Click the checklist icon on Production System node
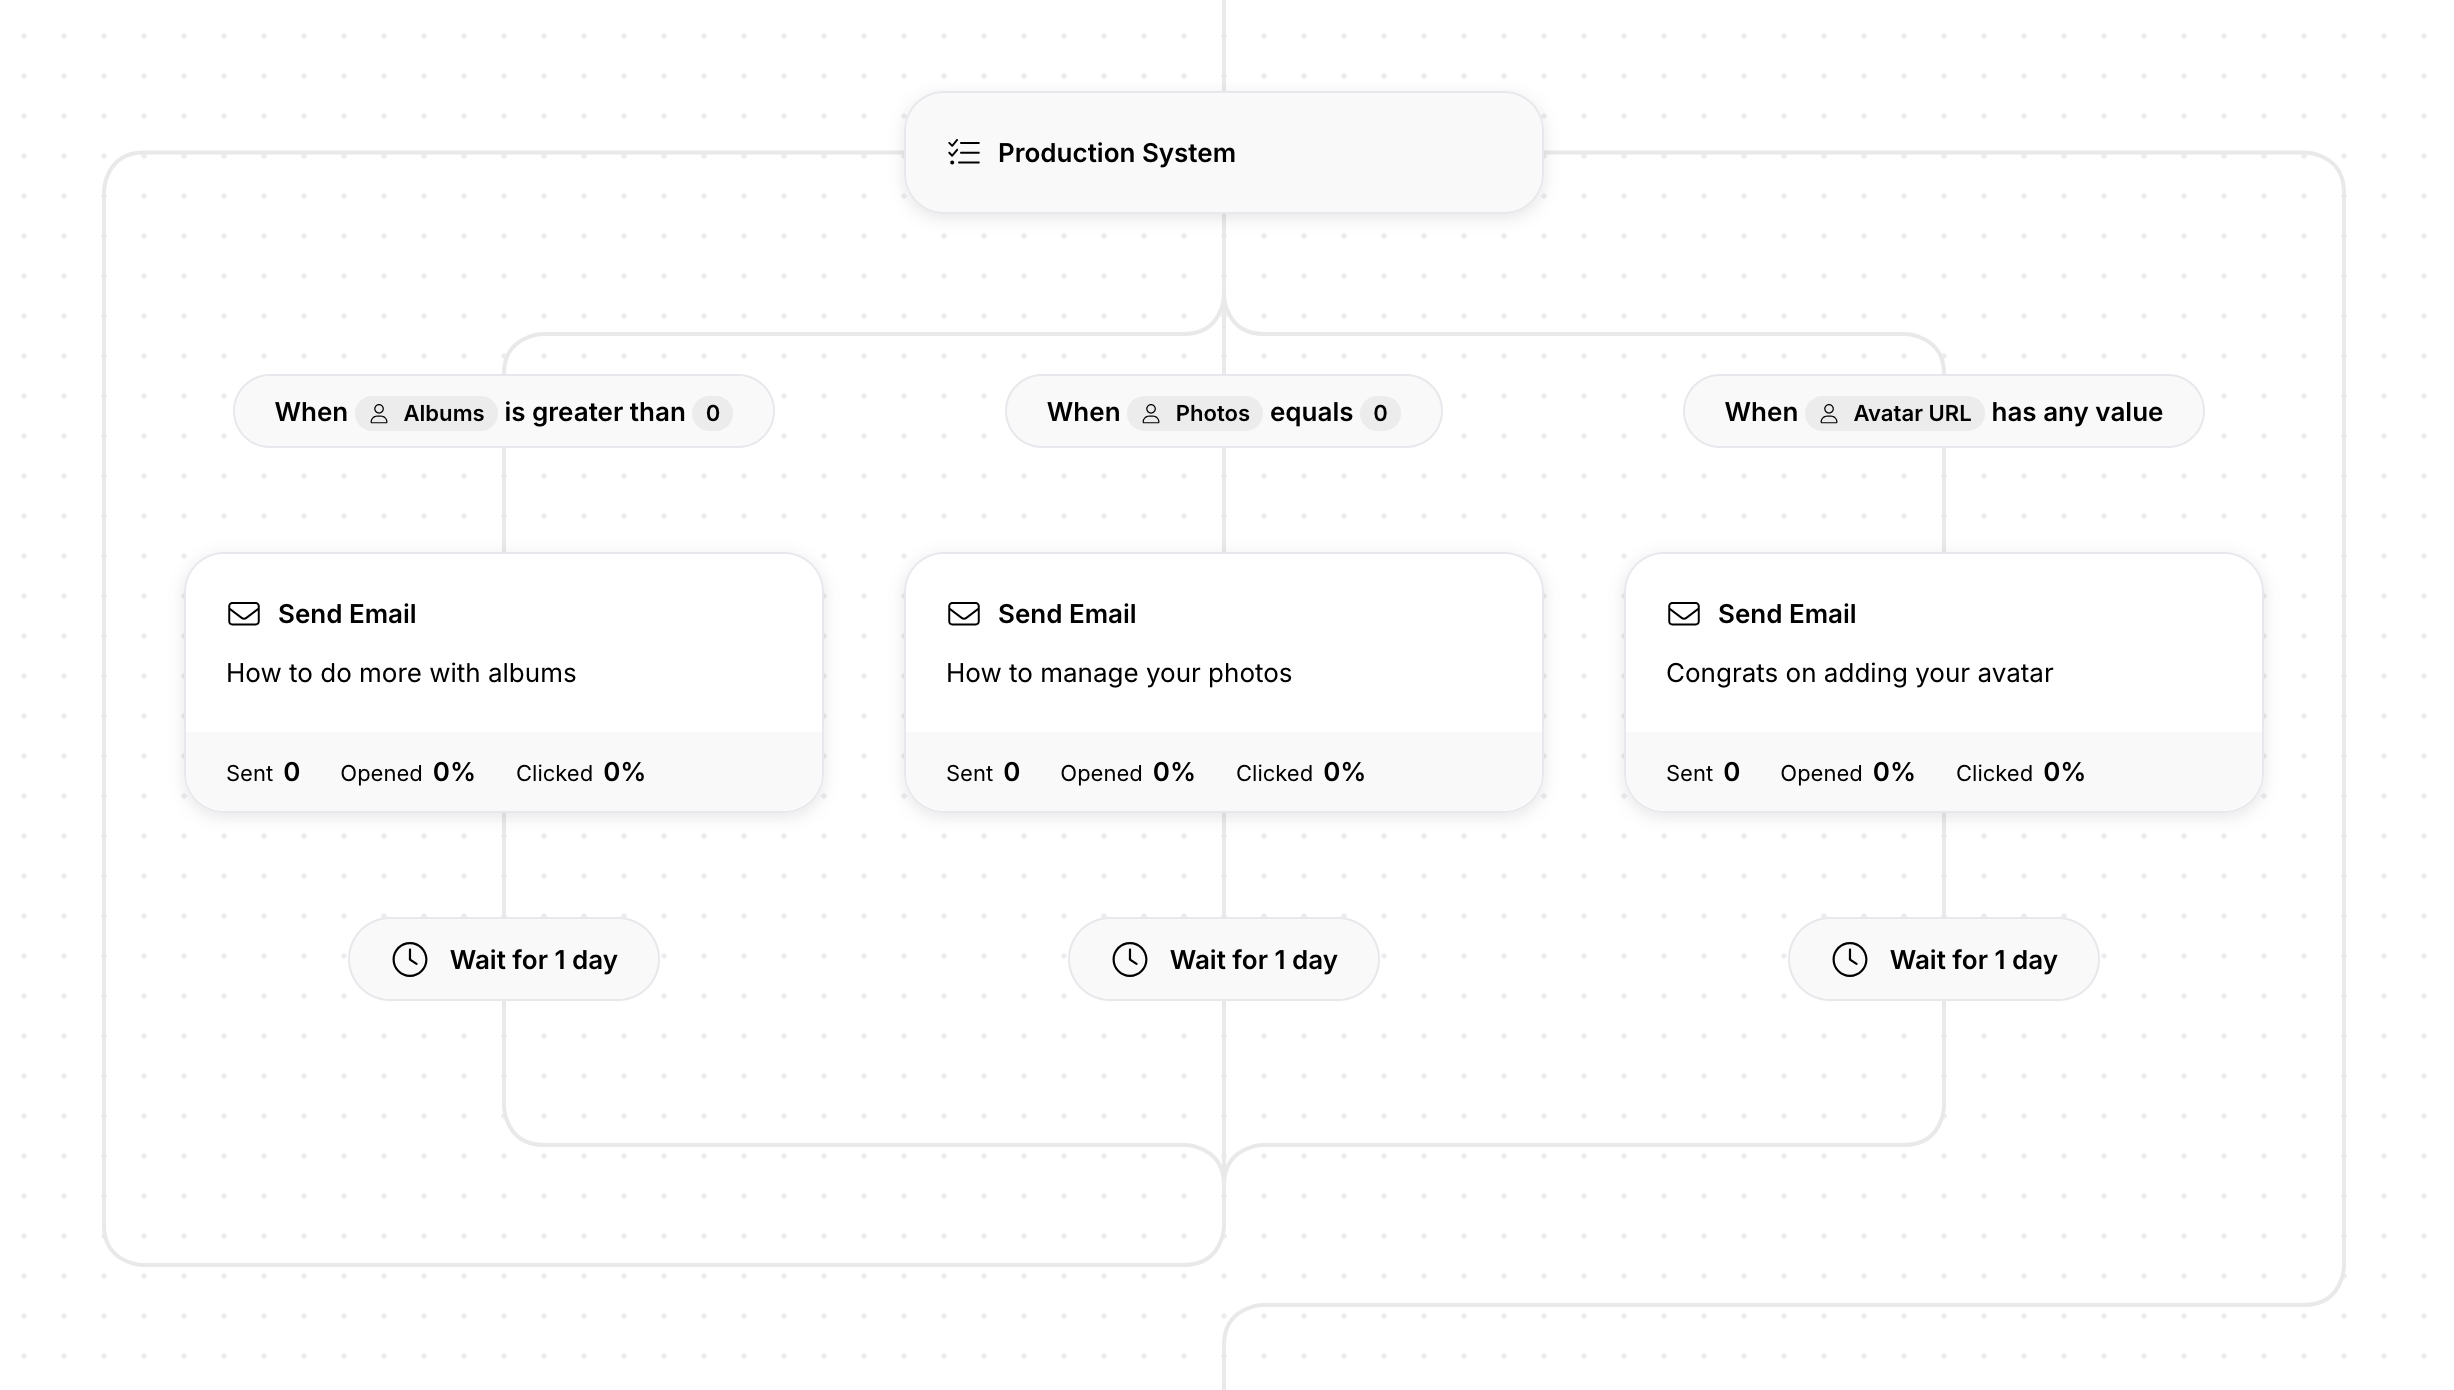 tap(962, 153)
